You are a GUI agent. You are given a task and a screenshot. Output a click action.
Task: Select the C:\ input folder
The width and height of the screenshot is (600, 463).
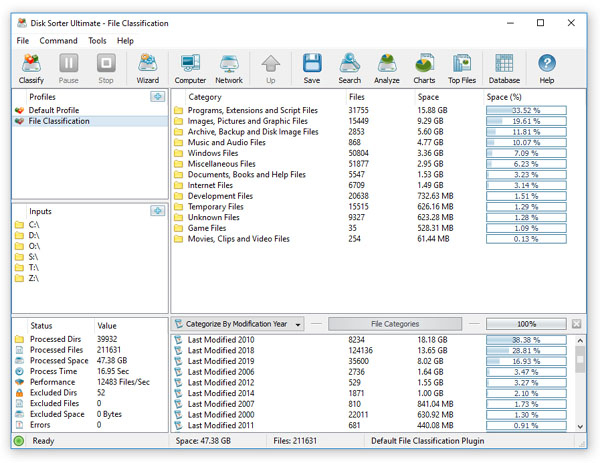click(34, 225)
